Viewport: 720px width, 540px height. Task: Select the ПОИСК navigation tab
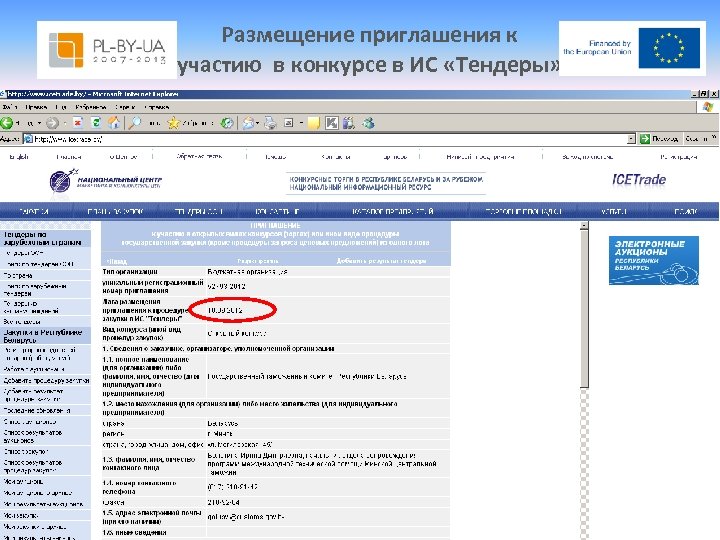tap(686, 211)
